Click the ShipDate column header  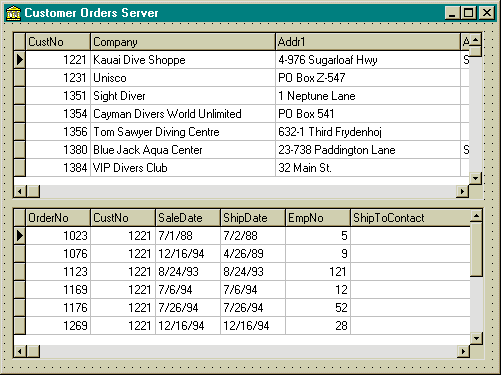coord(253,218)
